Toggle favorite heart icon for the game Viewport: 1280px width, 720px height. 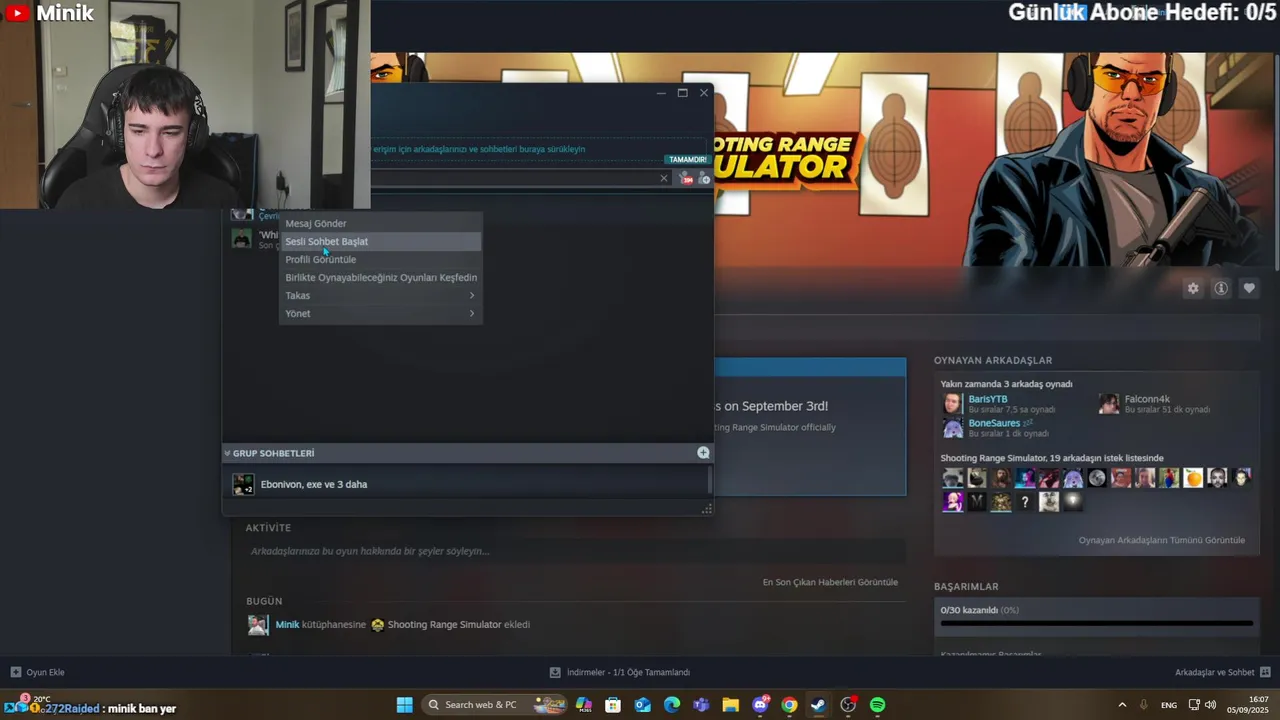[1249, 288]
